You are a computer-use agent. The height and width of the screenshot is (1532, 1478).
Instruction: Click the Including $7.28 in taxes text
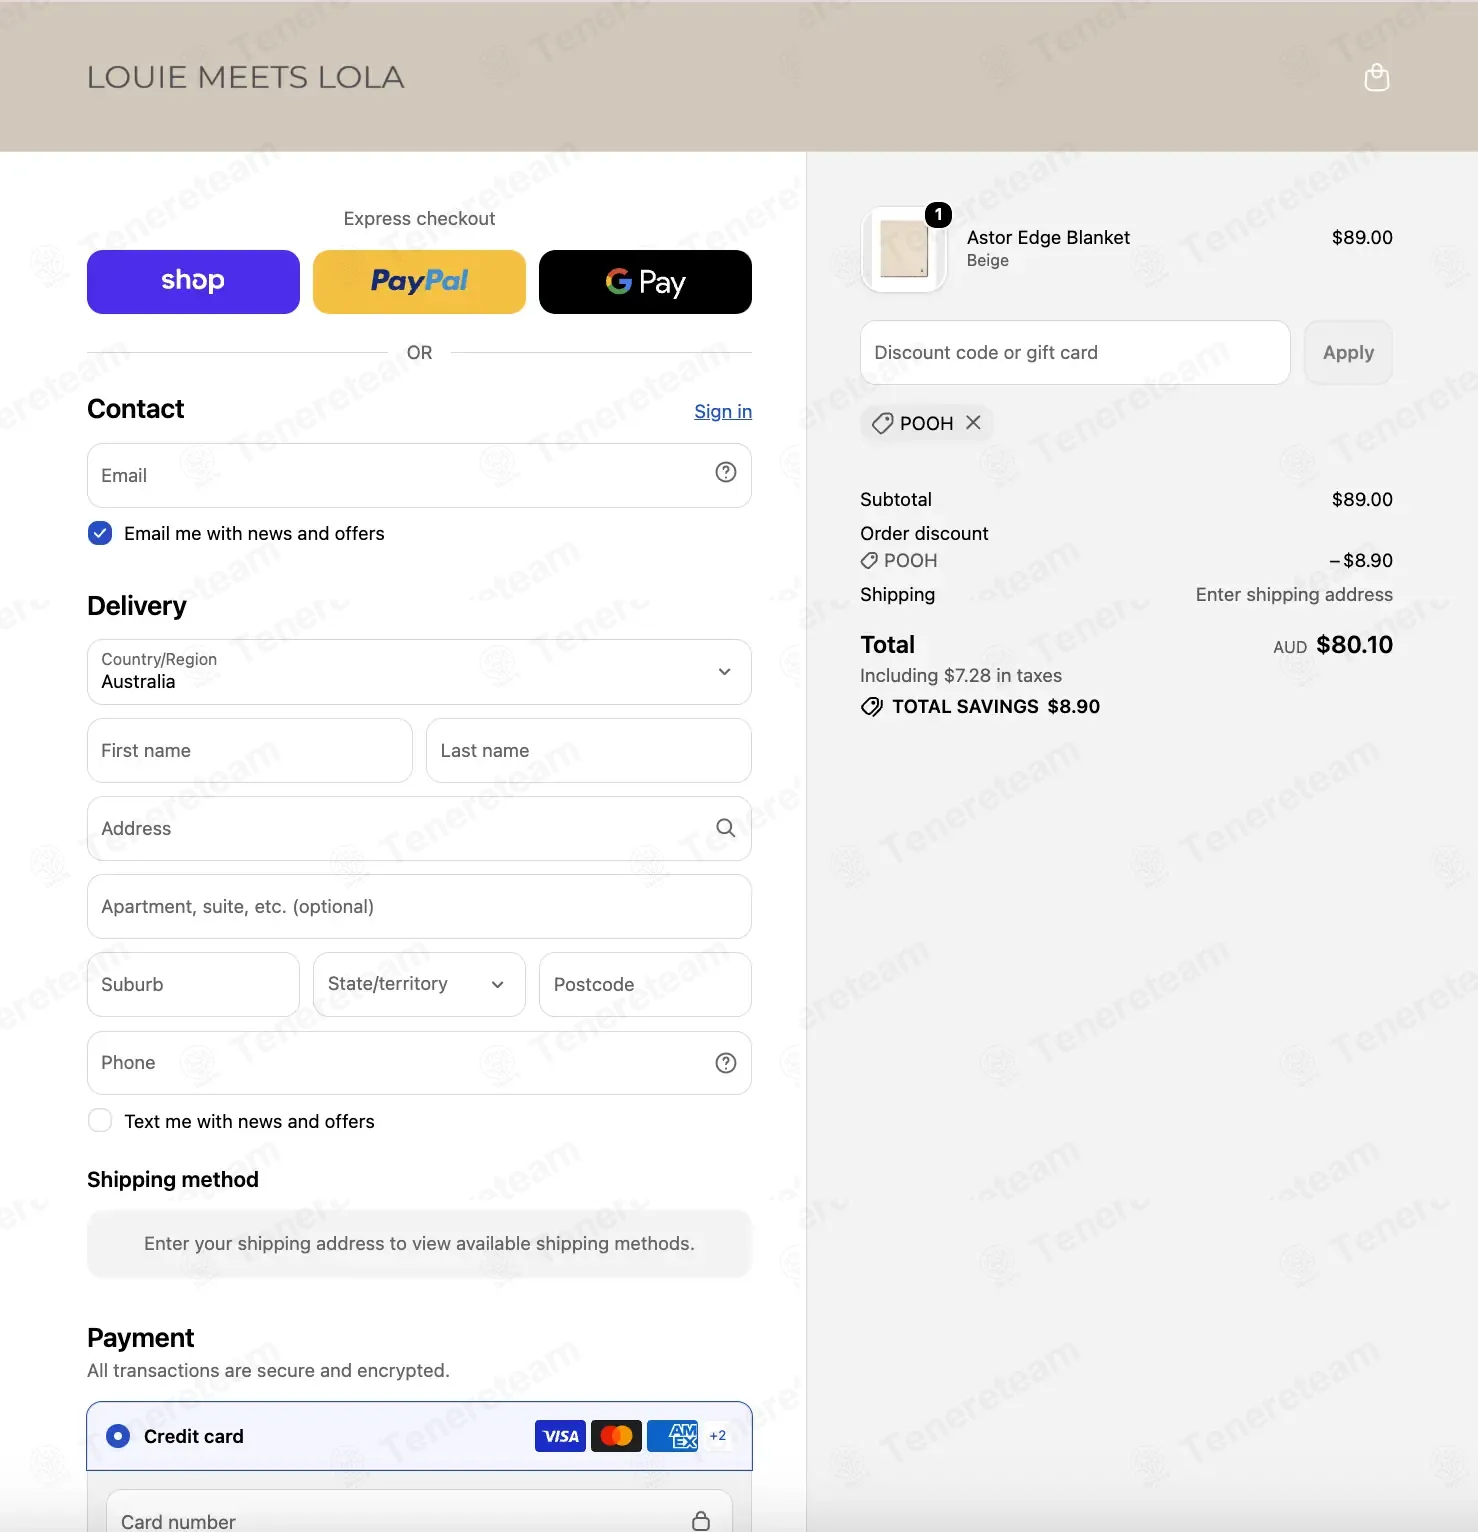pos(961,675)
